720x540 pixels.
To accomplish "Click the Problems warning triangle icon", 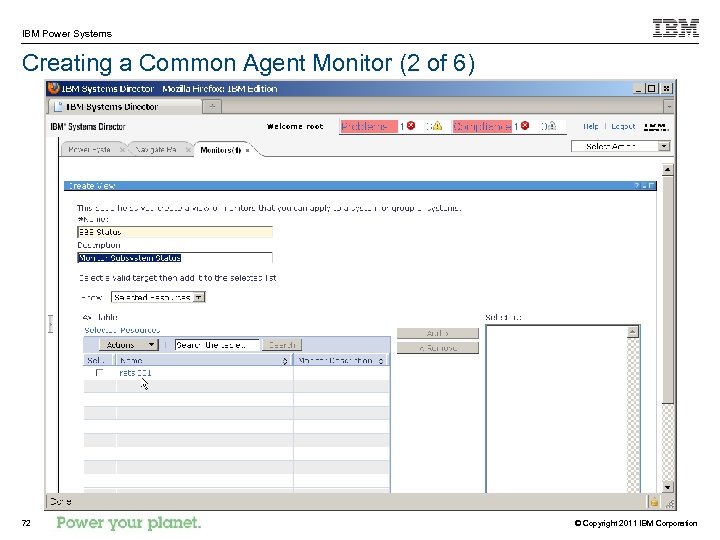I will [437, 126].
